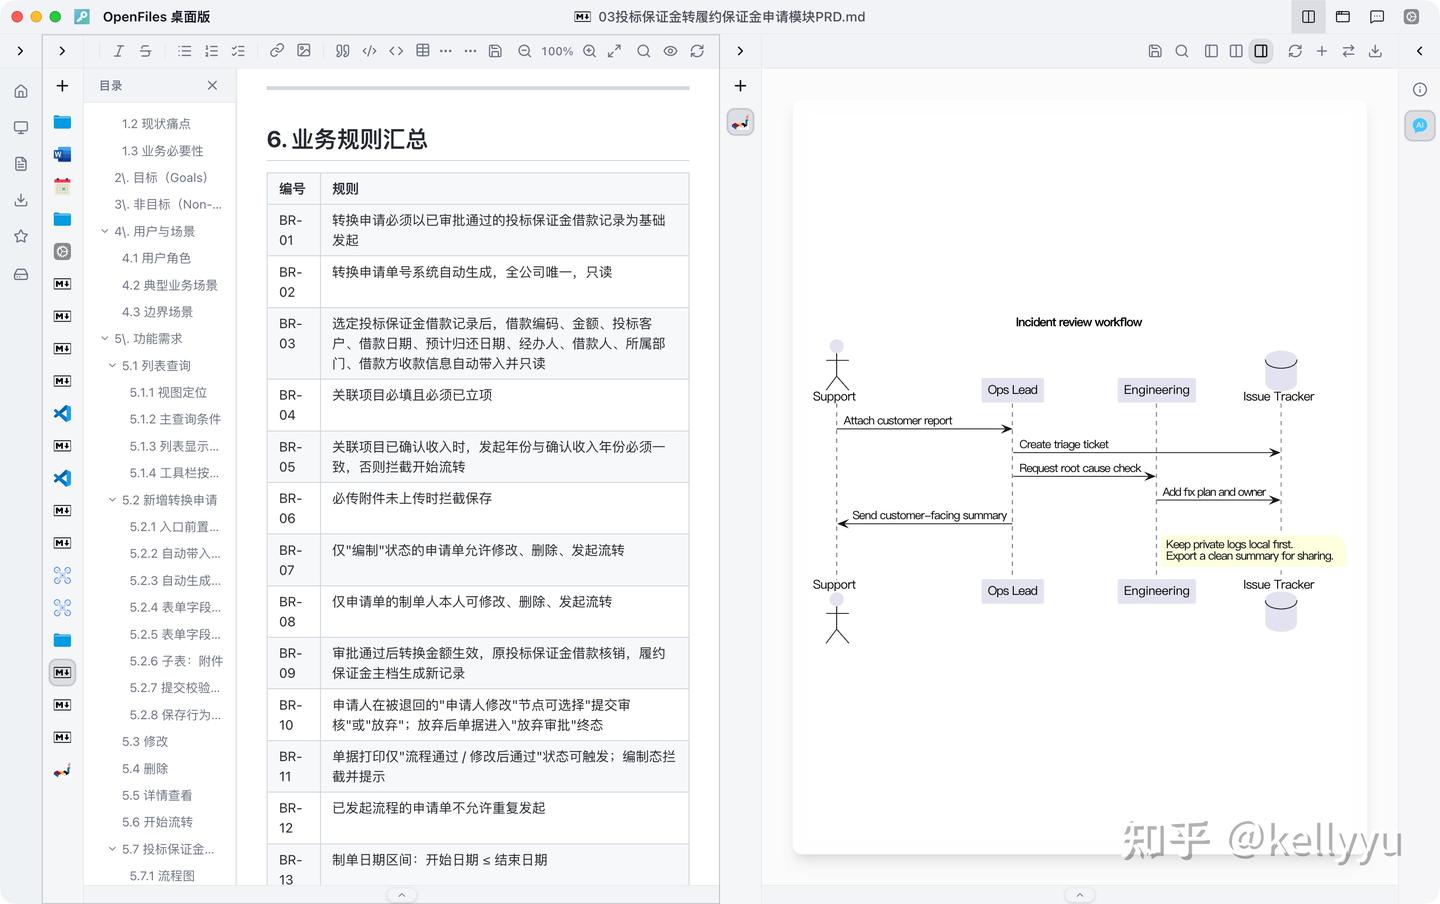Viewport: 1440px width, 904px height.
Task: Collapse the 4\. 用户与场景 outline section
Action: coord(105,231)
